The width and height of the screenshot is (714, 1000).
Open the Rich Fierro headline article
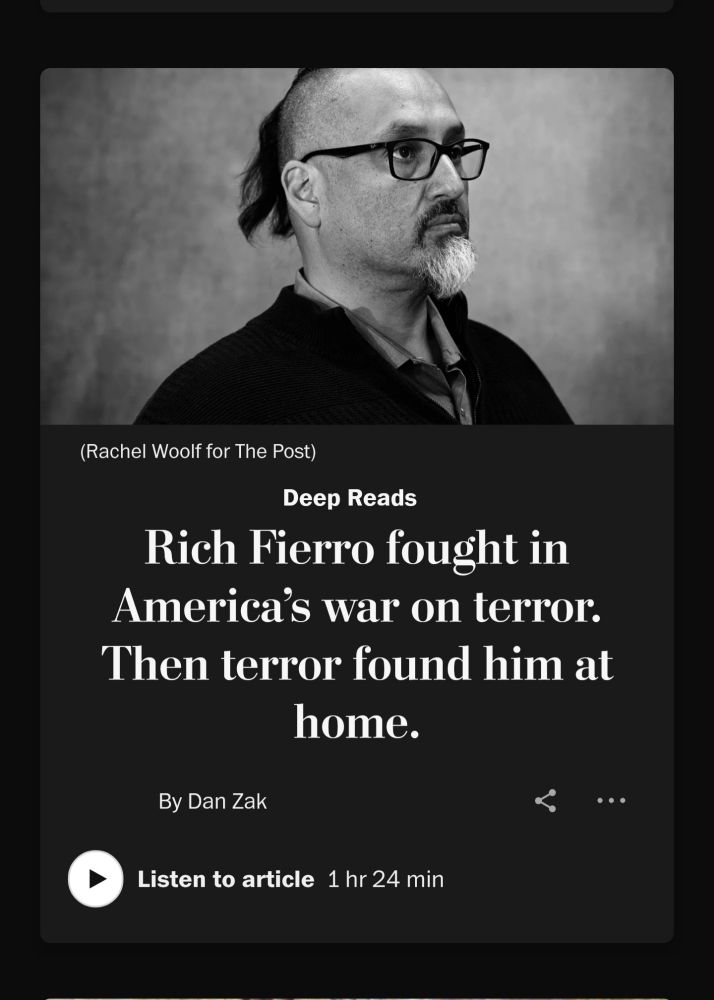point(356,635)
